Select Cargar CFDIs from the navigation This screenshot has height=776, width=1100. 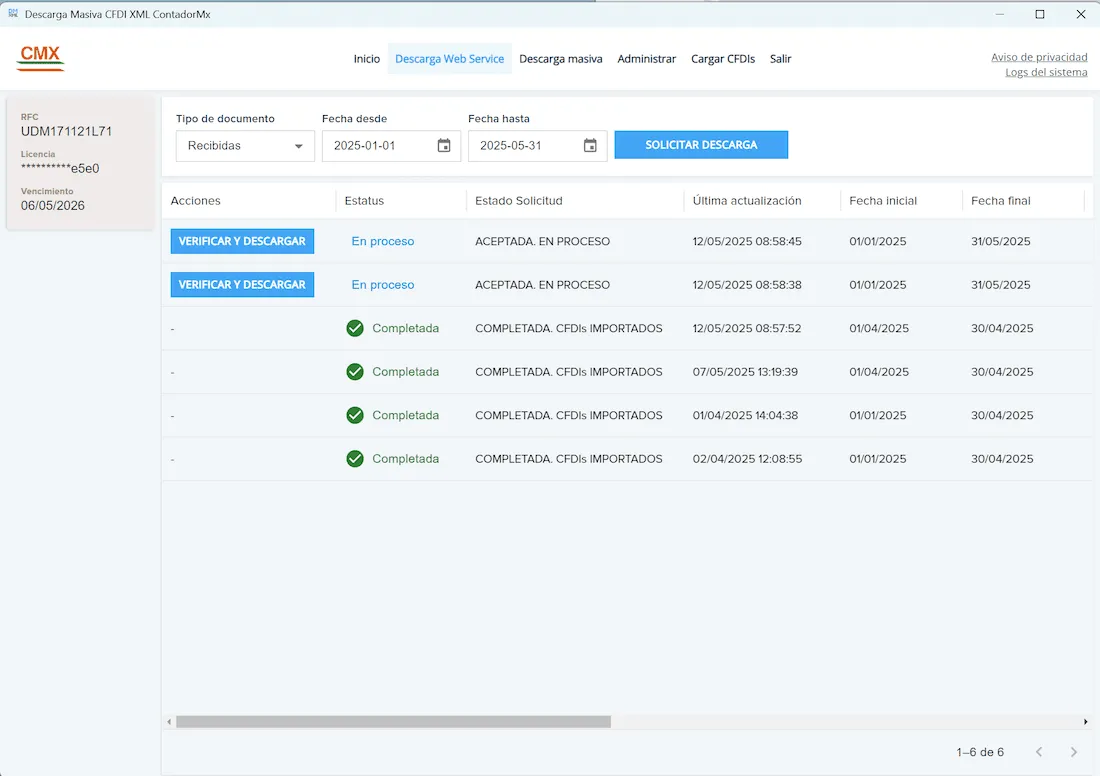(x=723, y=59)
